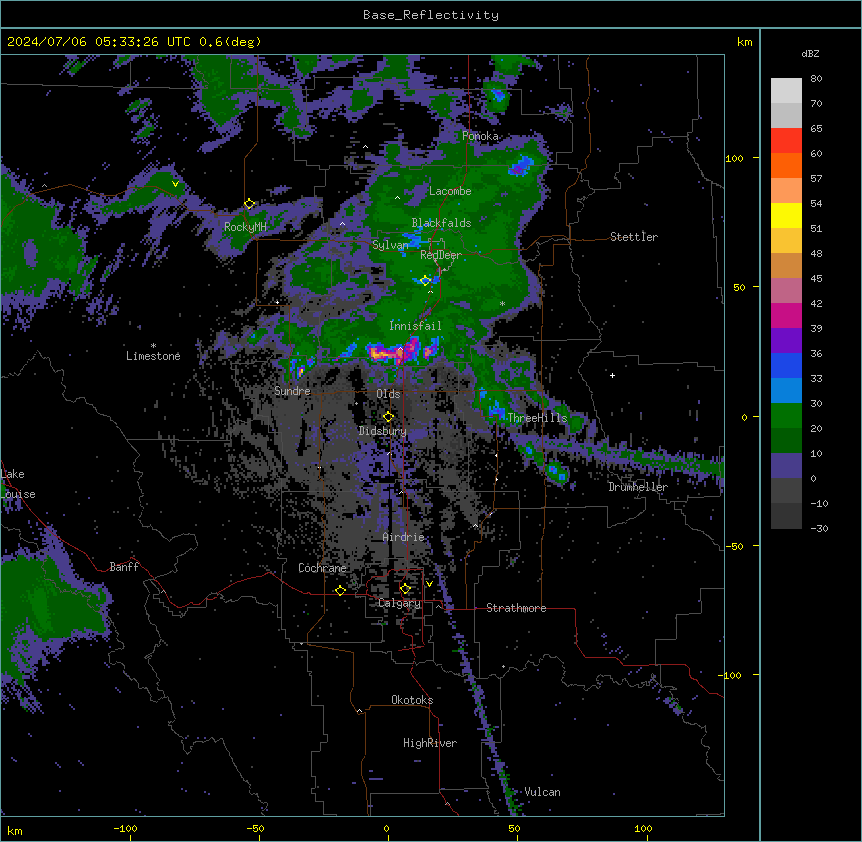The height and width of the screenshot is (842, 862).
Task: Click the Sylvan label
Action: point(390,245)
